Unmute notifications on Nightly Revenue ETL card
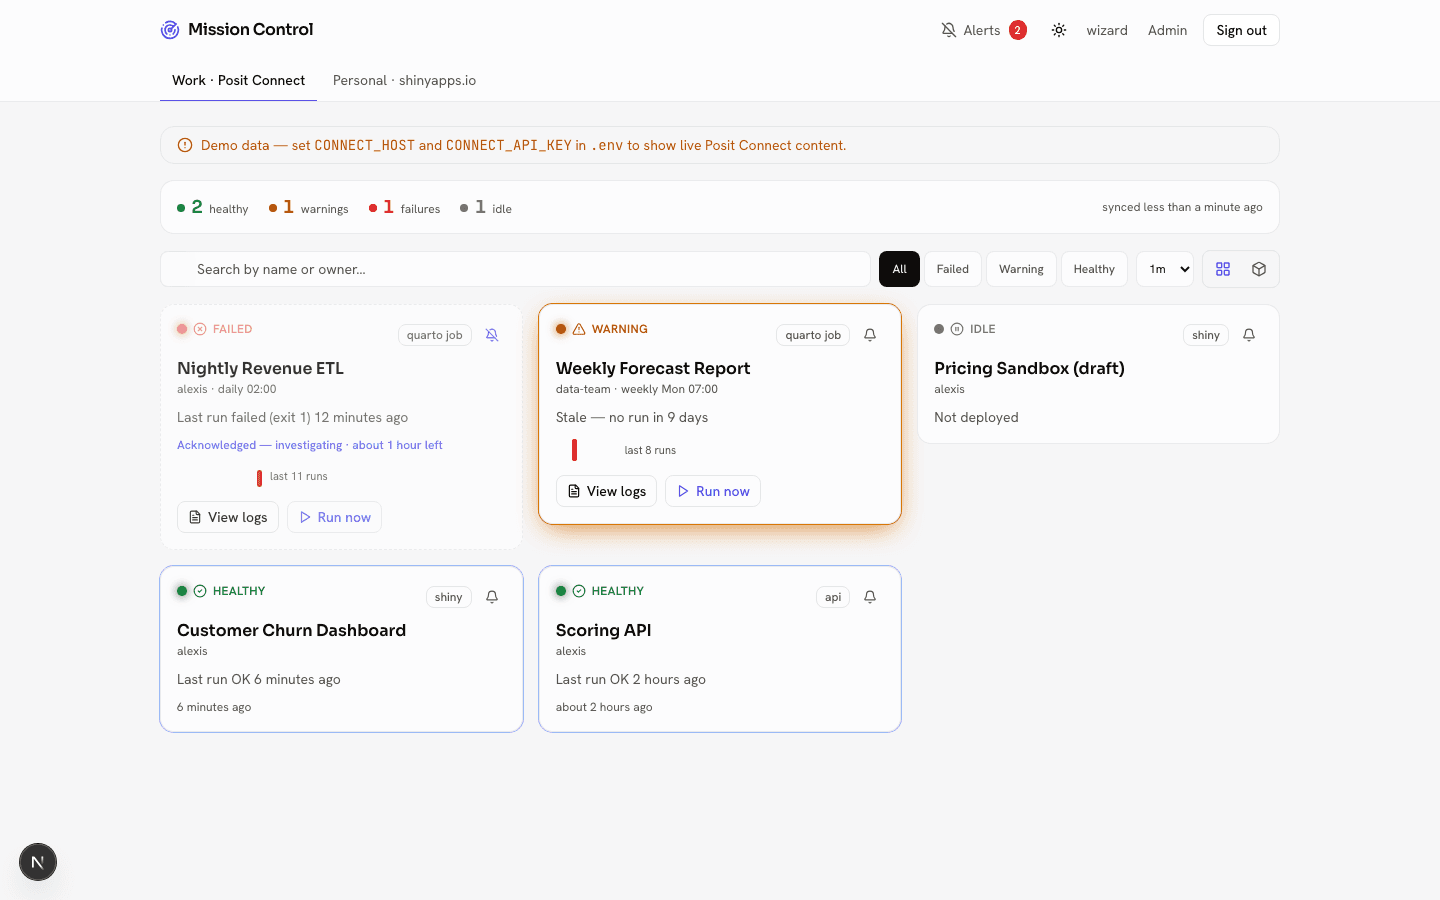 point(492,335)
